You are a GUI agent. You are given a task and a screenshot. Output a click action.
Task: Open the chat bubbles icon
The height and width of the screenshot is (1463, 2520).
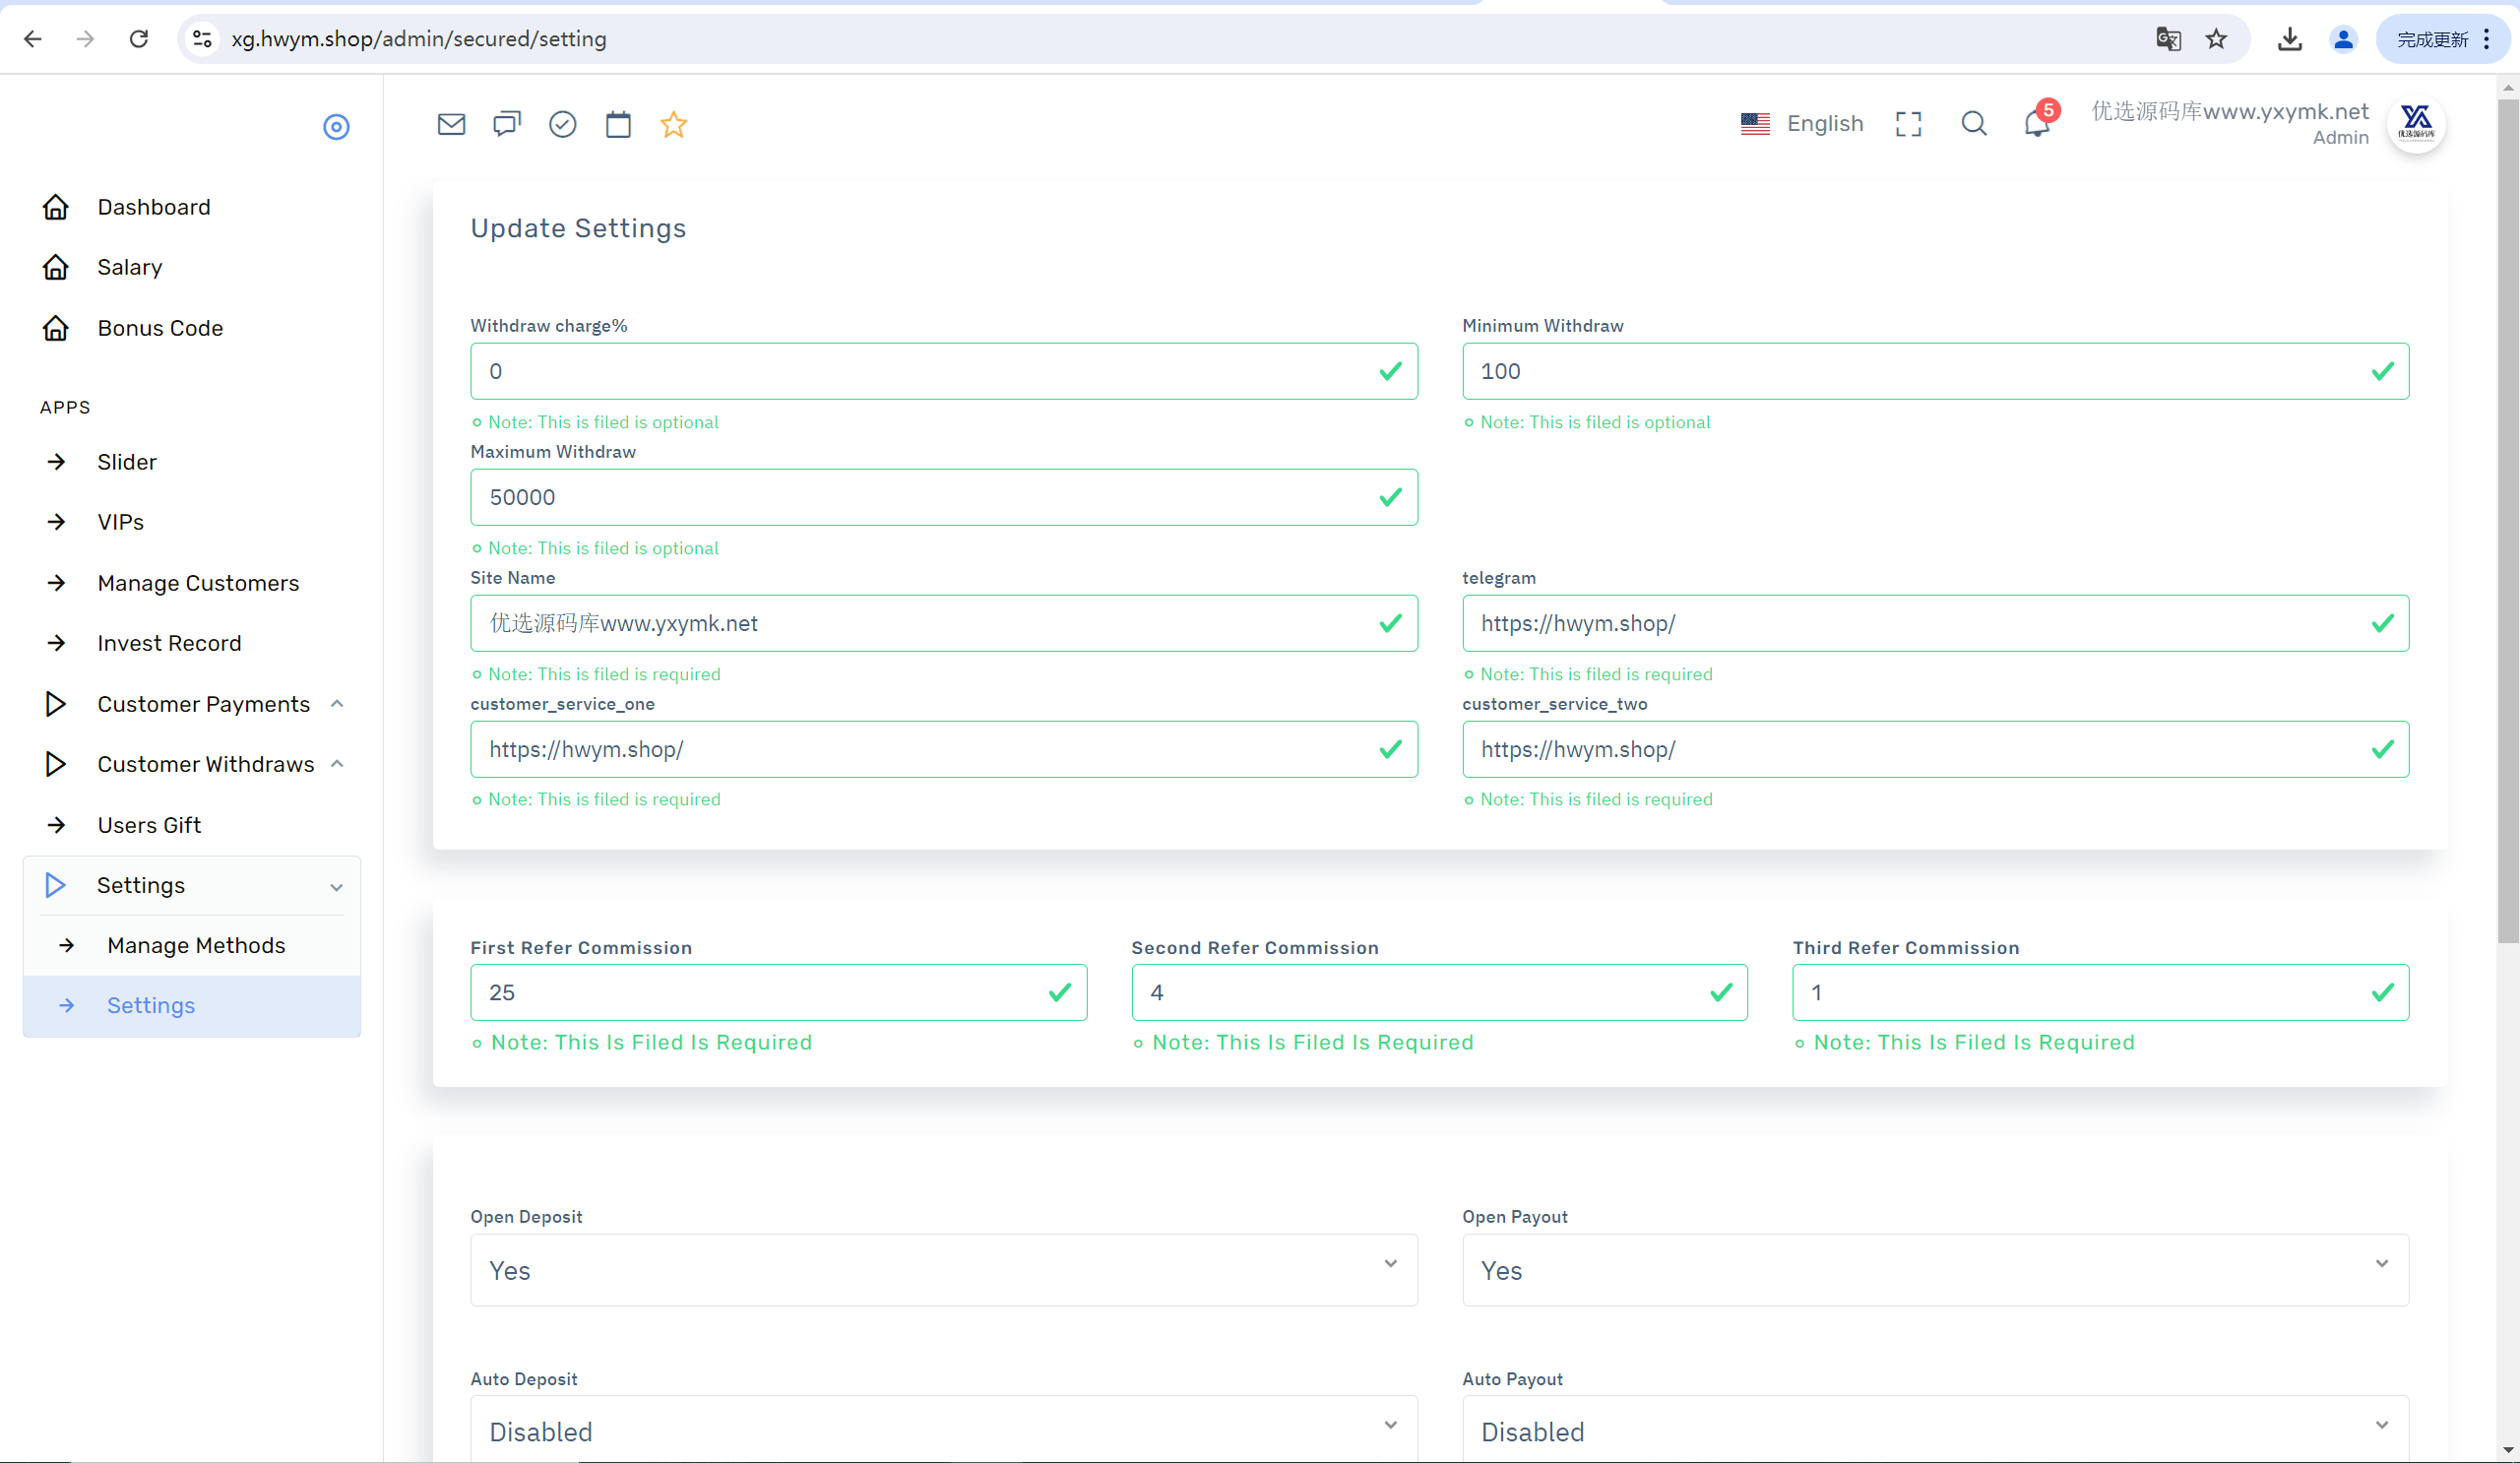coord(507,124)
